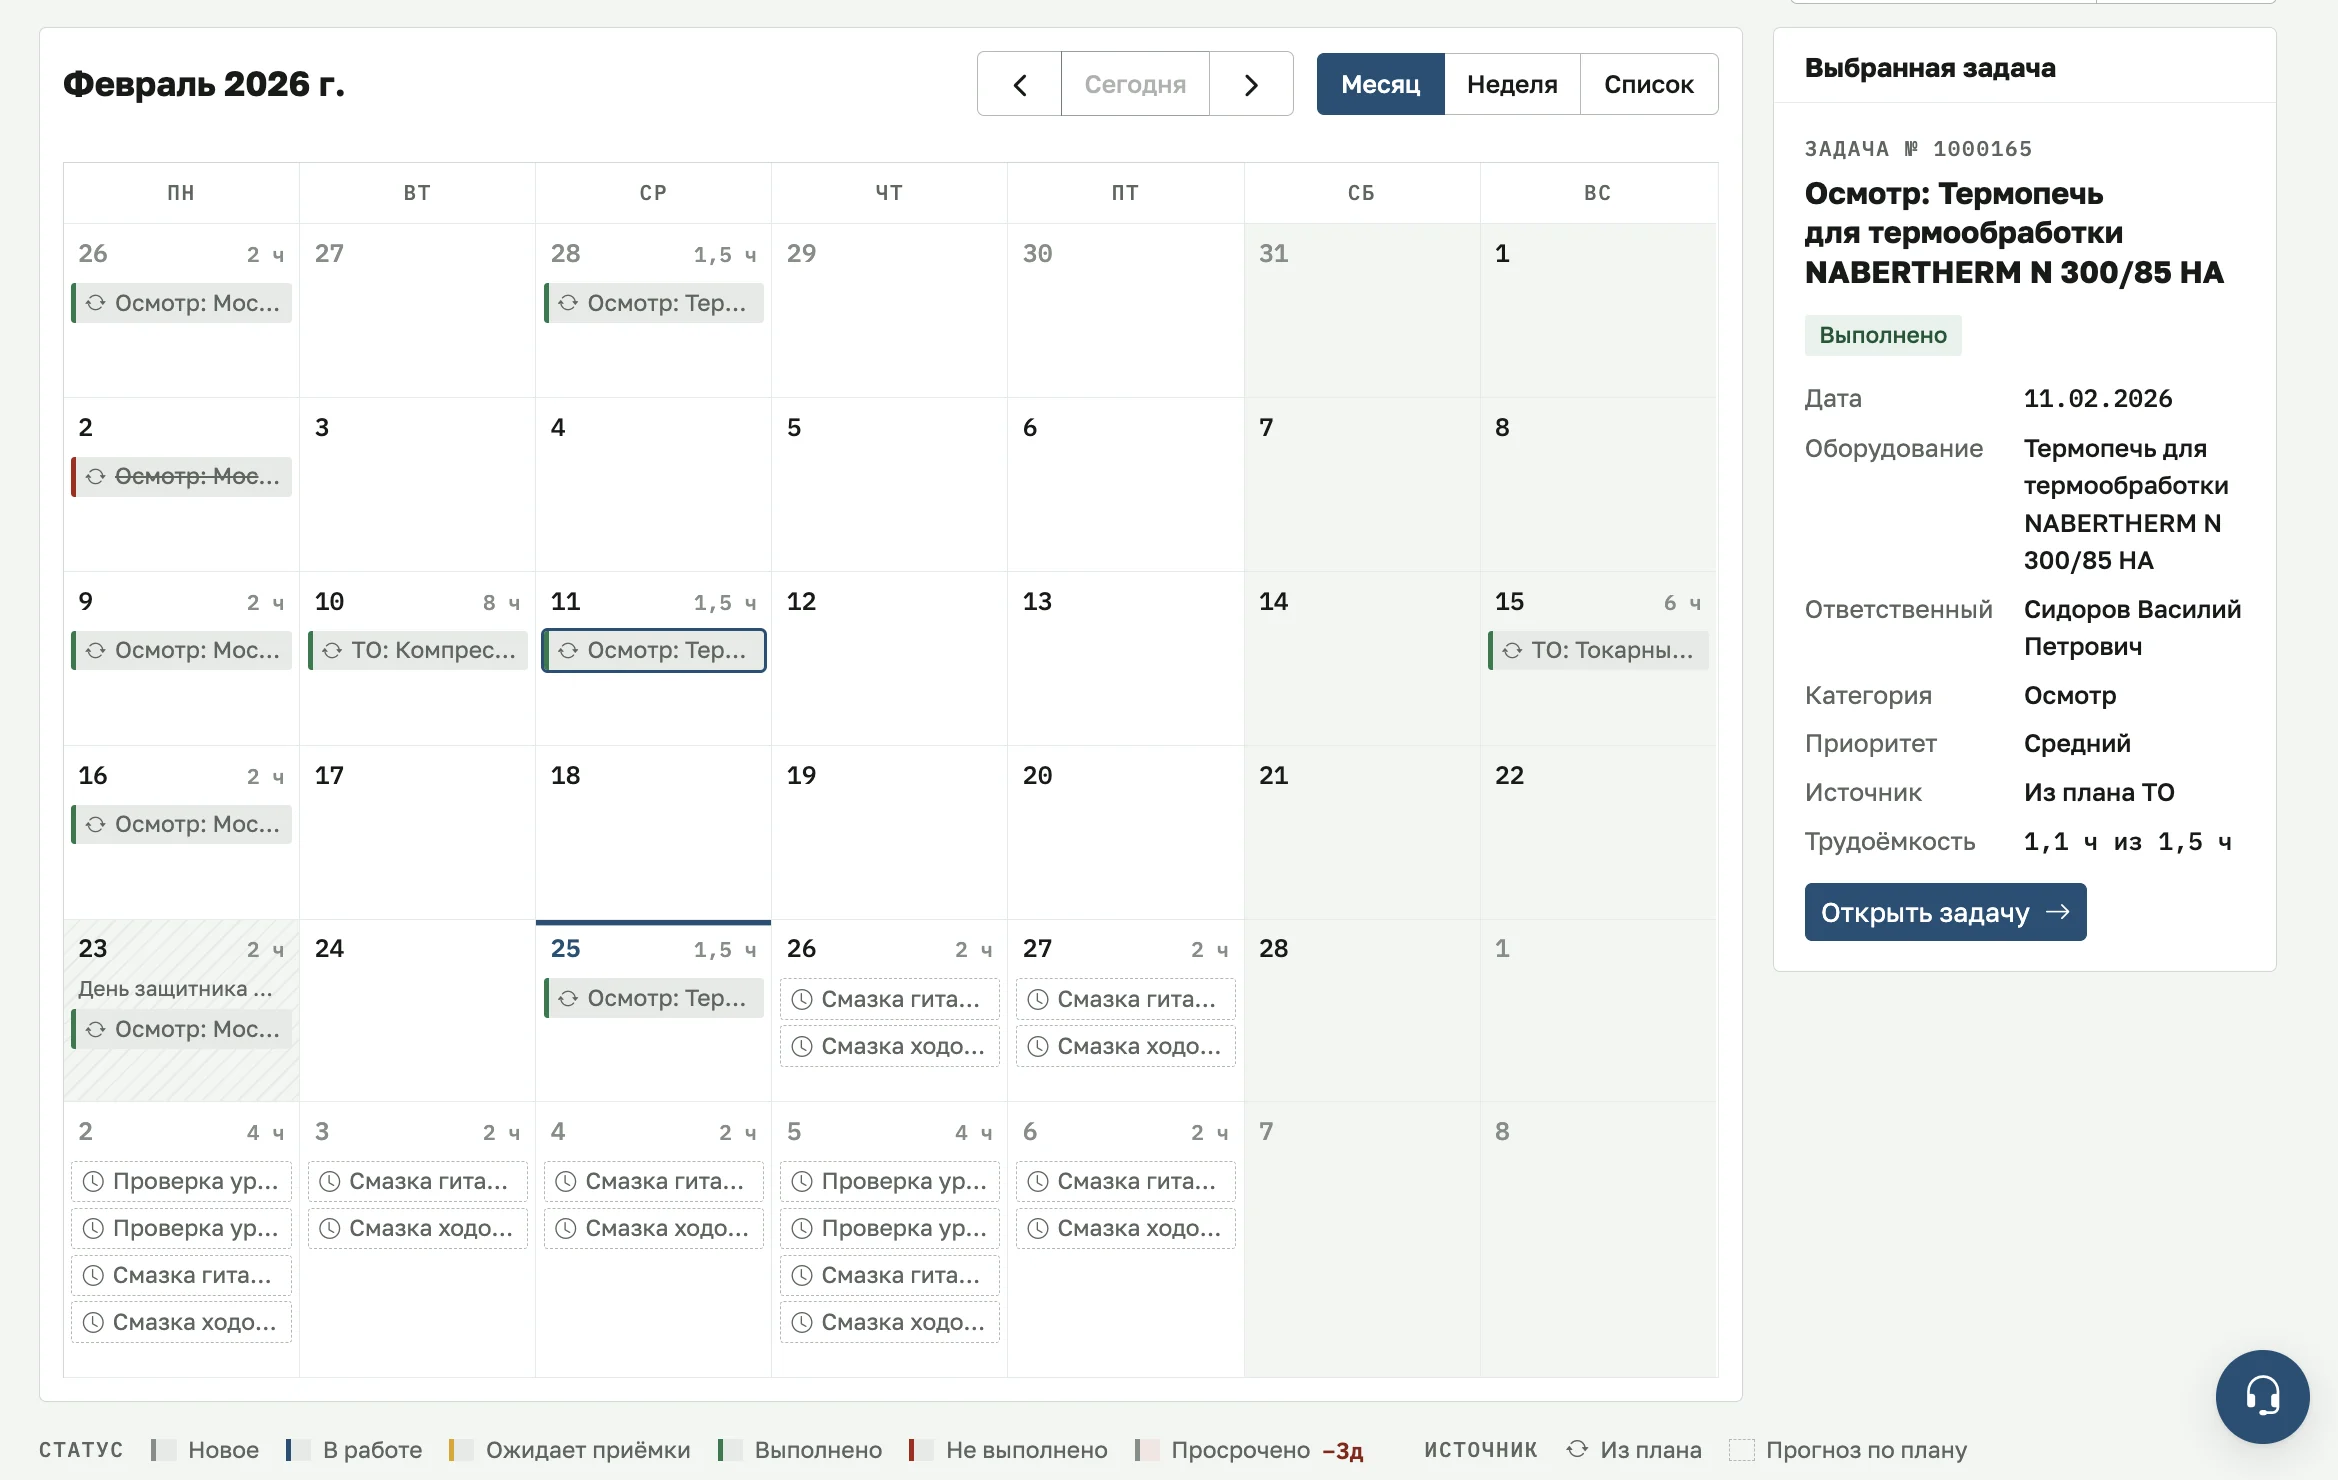Image resolution: width=2338 pixels, height=1480 pixels.
Task: Select Смазка гита... forecast on February 26
Action: 890,999
